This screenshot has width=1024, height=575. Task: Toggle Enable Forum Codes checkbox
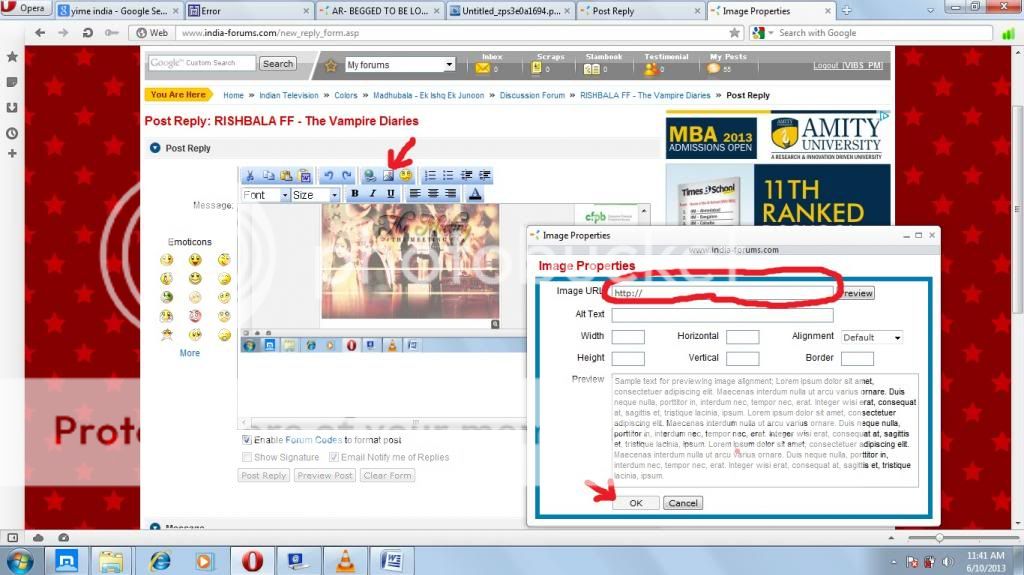pos(247,440)
